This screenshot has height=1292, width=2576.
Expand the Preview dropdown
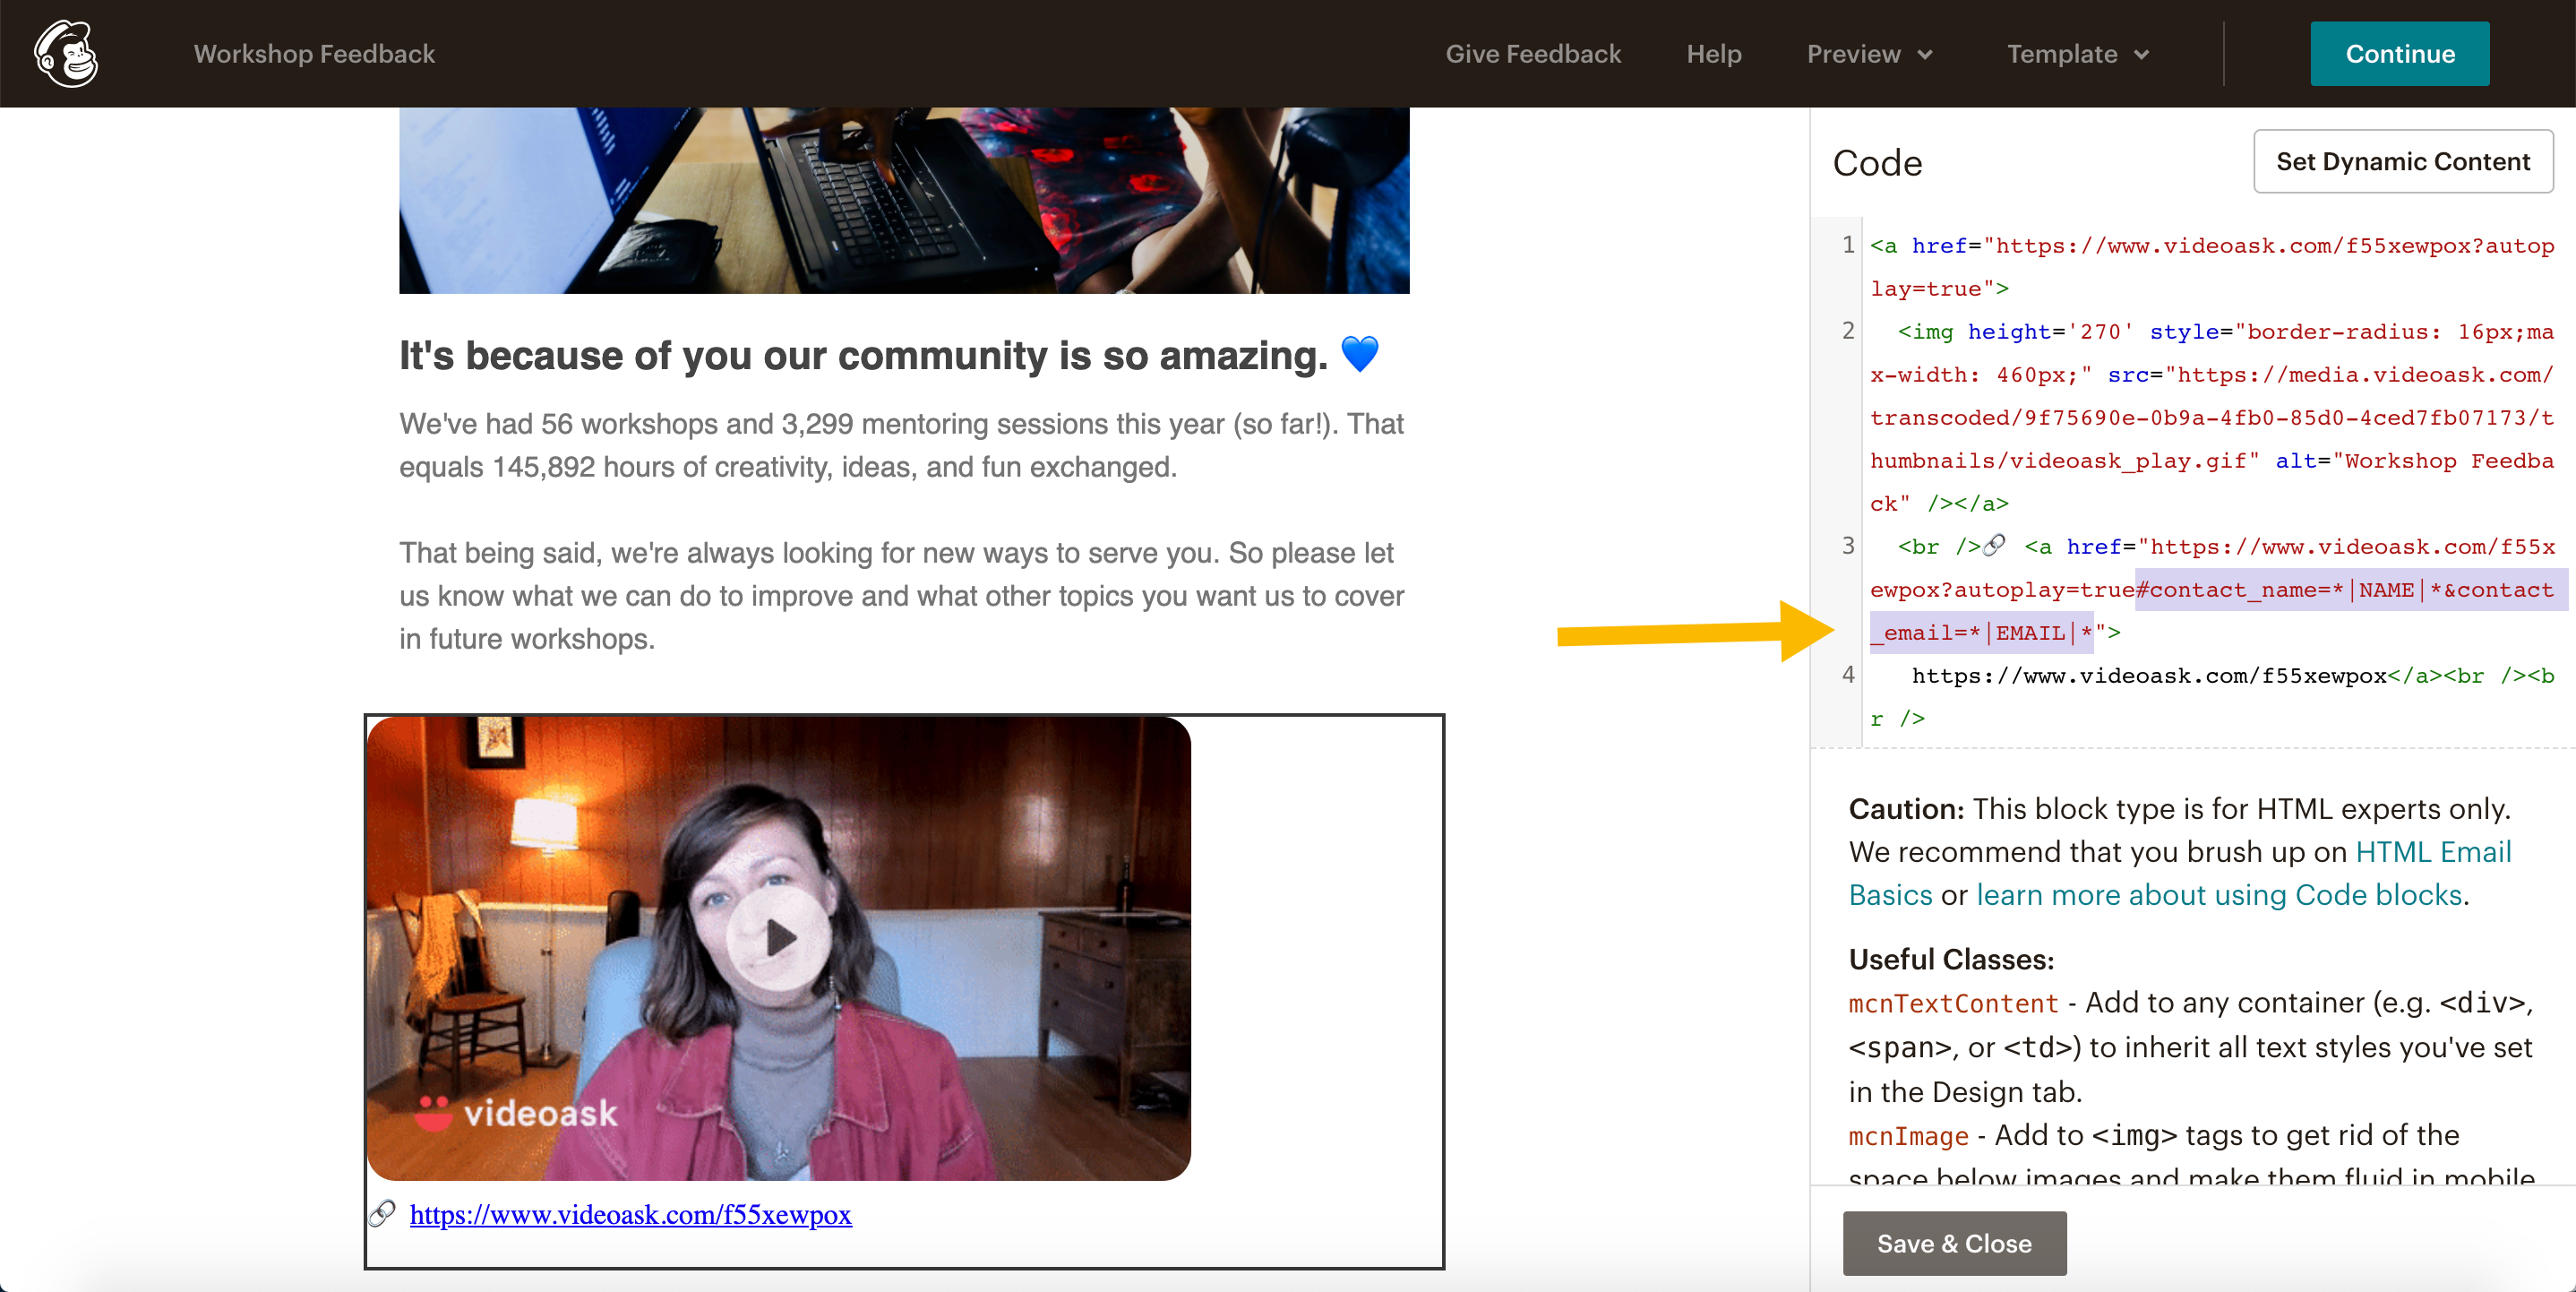[x=1869, y=54]
